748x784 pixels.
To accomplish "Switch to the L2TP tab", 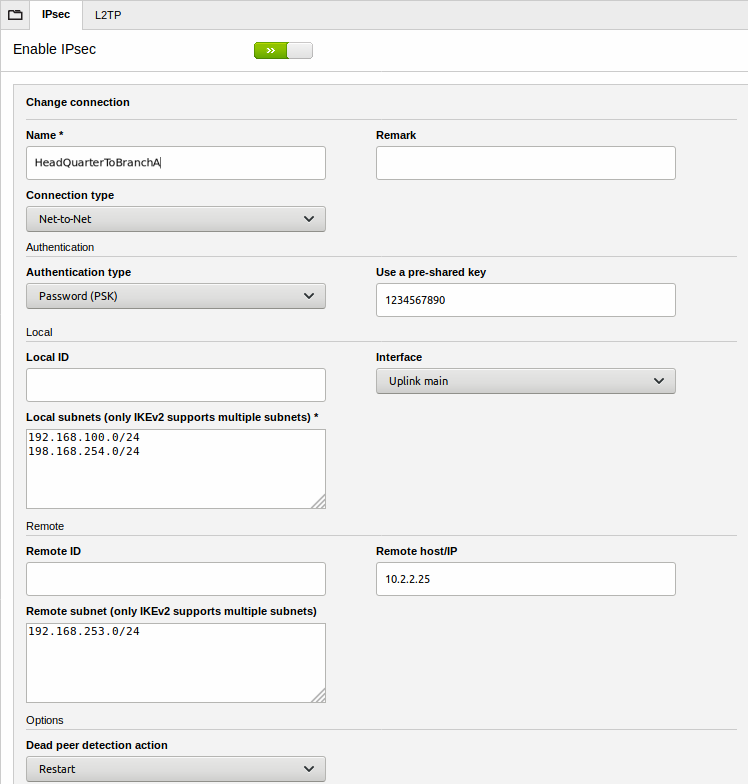I will [110, 15].
